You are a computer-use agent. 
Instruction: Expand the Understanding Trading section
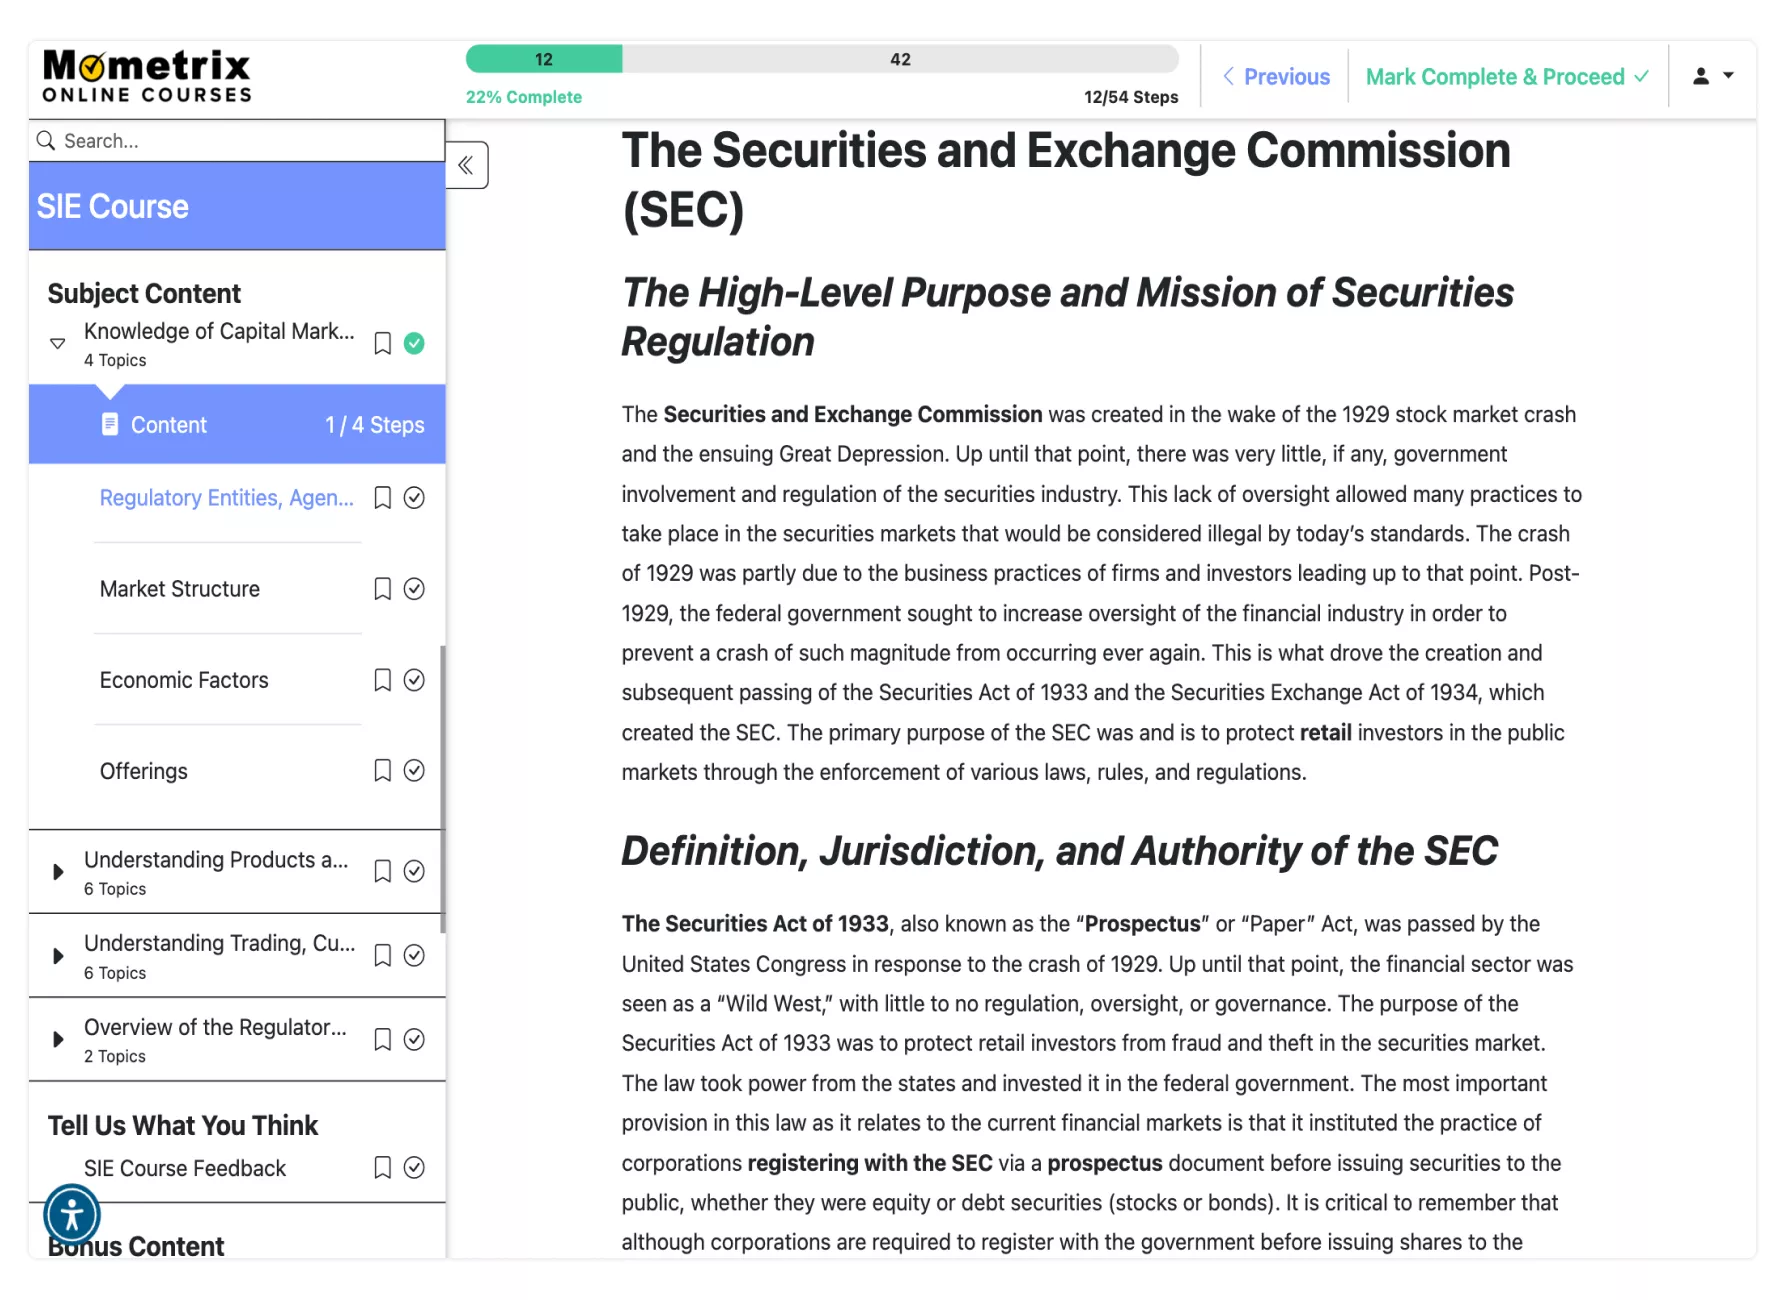pyautogui.click(x=58, y=956)
